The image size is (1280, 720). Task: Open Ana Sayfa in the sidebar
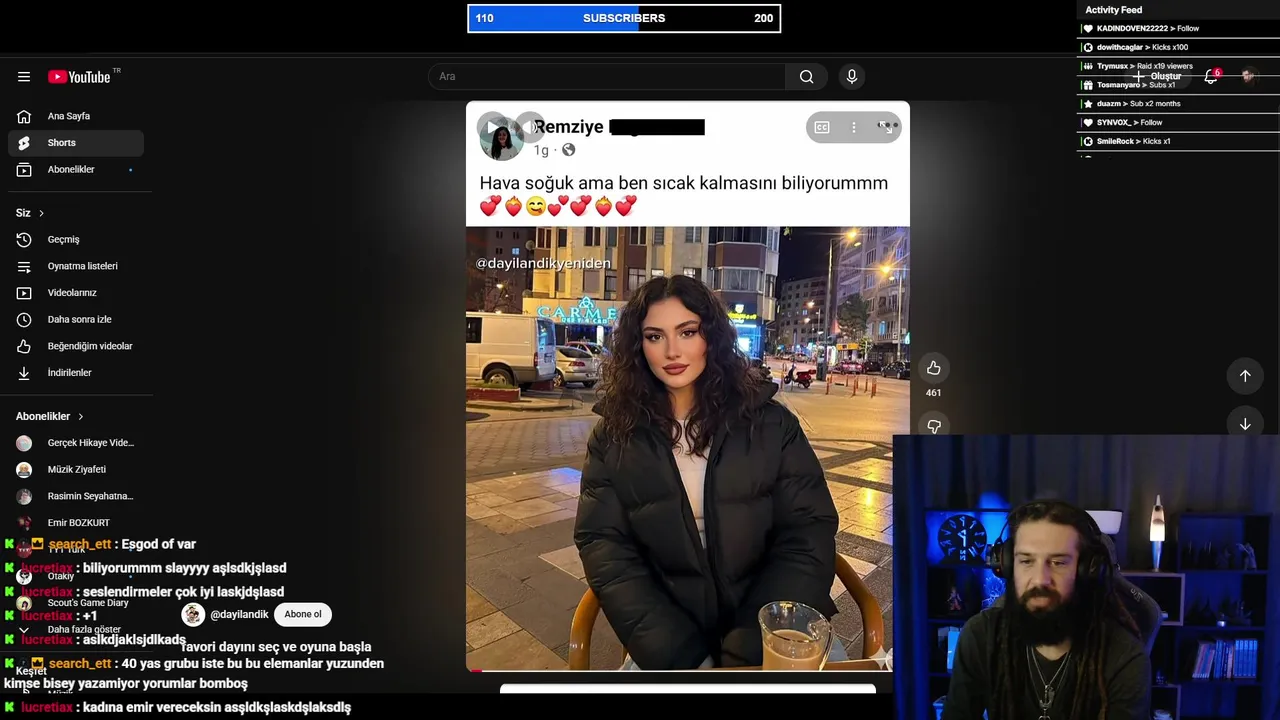click(x=76, y=116)
